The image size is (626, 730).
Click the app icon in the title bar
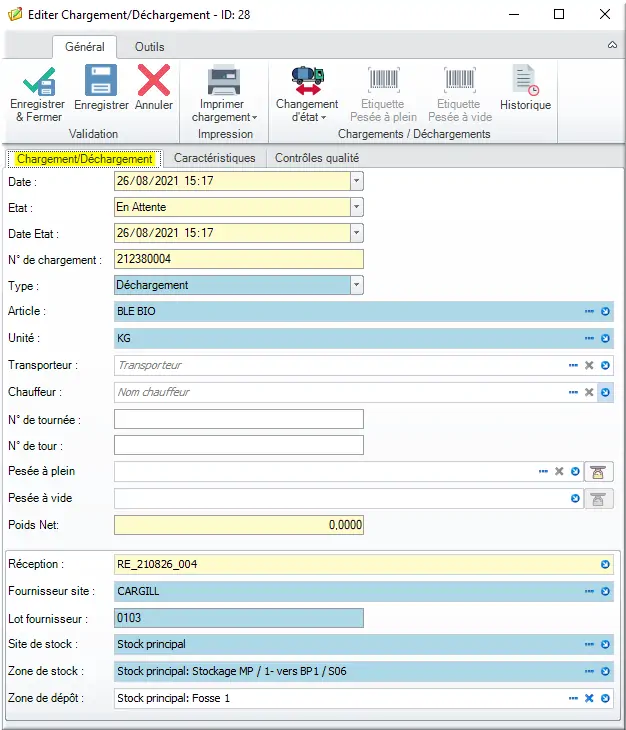coord(15,14)
